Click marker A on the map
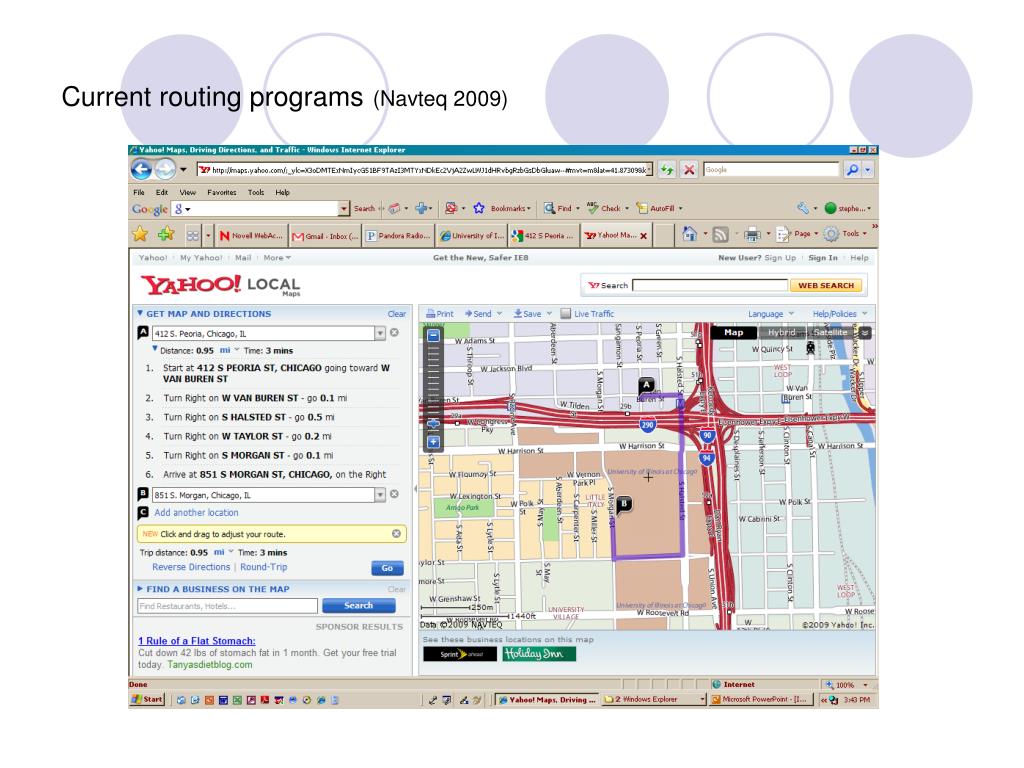The height and width of the screenshot is (768, 1024). click(646, 386)
